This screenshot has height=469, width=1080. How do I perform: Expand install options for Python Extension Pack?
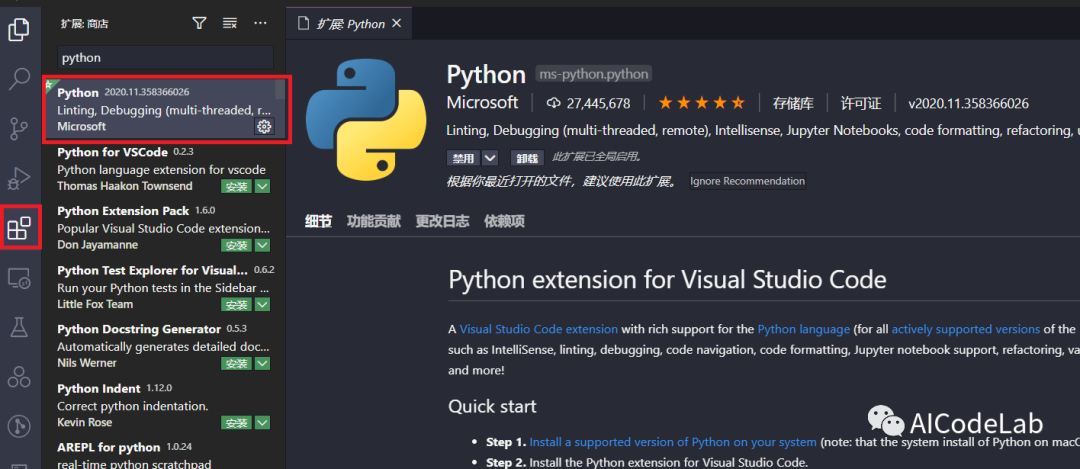click(x=262, y=246)
